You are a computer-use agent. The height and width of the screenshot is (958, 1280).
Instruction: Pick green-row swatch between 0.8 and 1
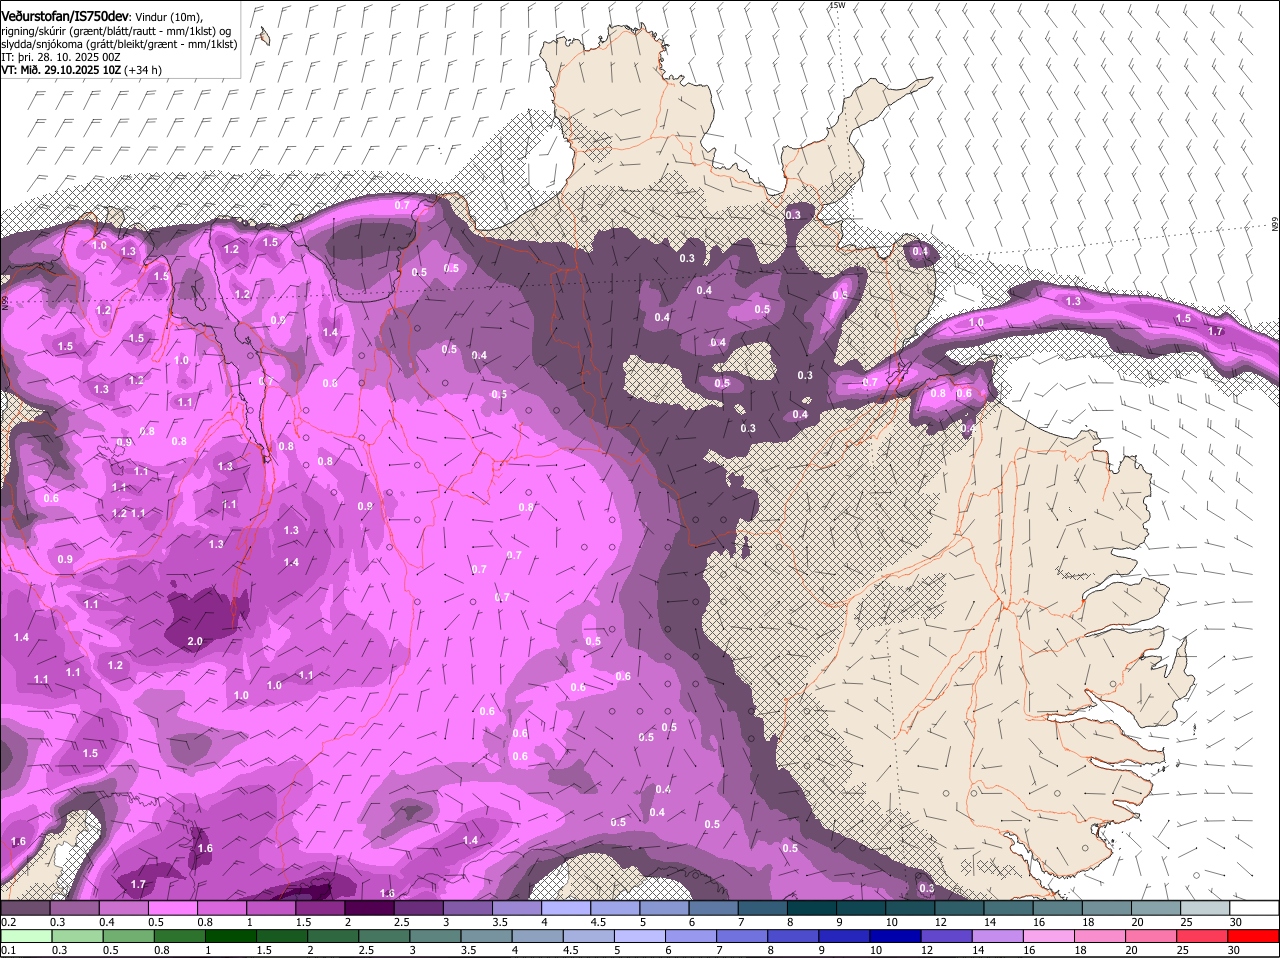179,936
